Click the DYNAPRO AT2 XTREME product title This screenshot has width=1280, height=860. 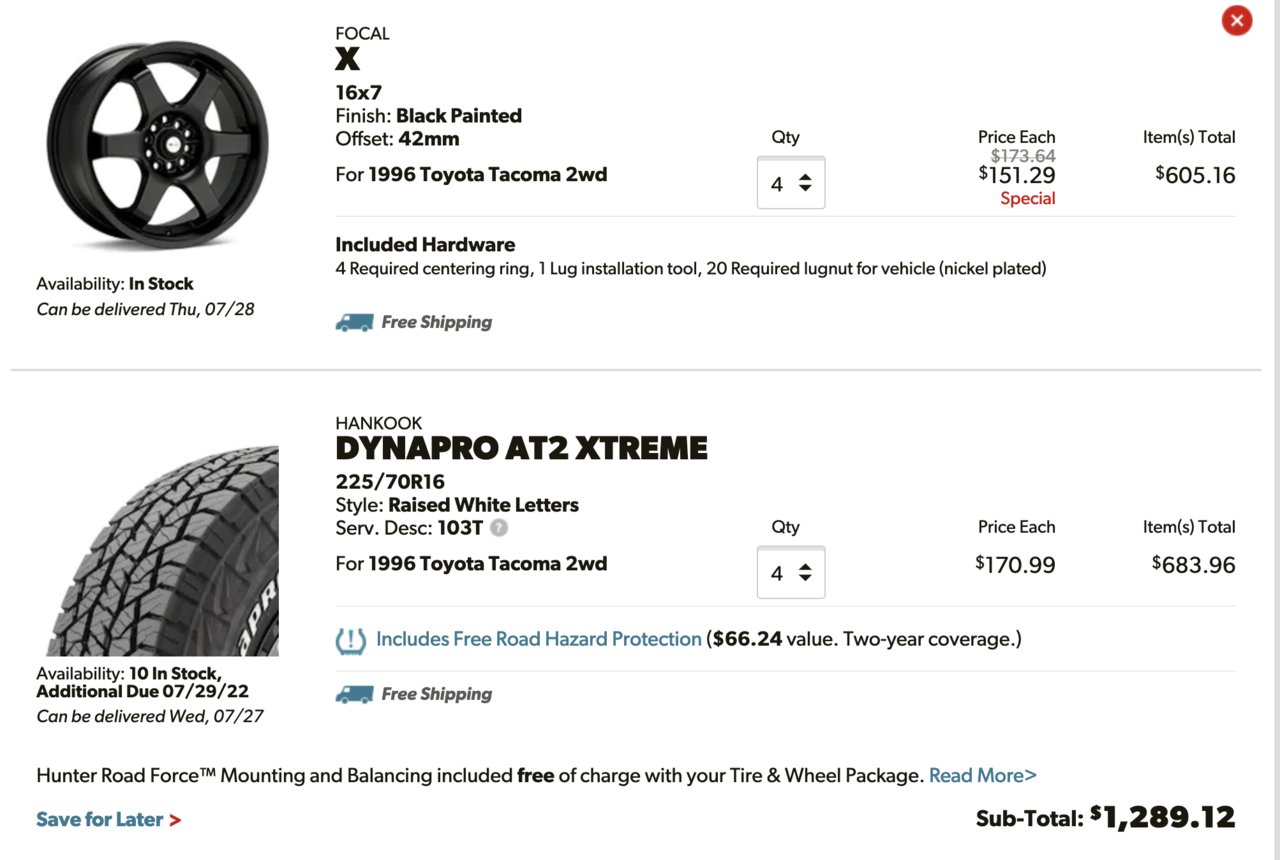pyautogui.click(x=521, y=448)
